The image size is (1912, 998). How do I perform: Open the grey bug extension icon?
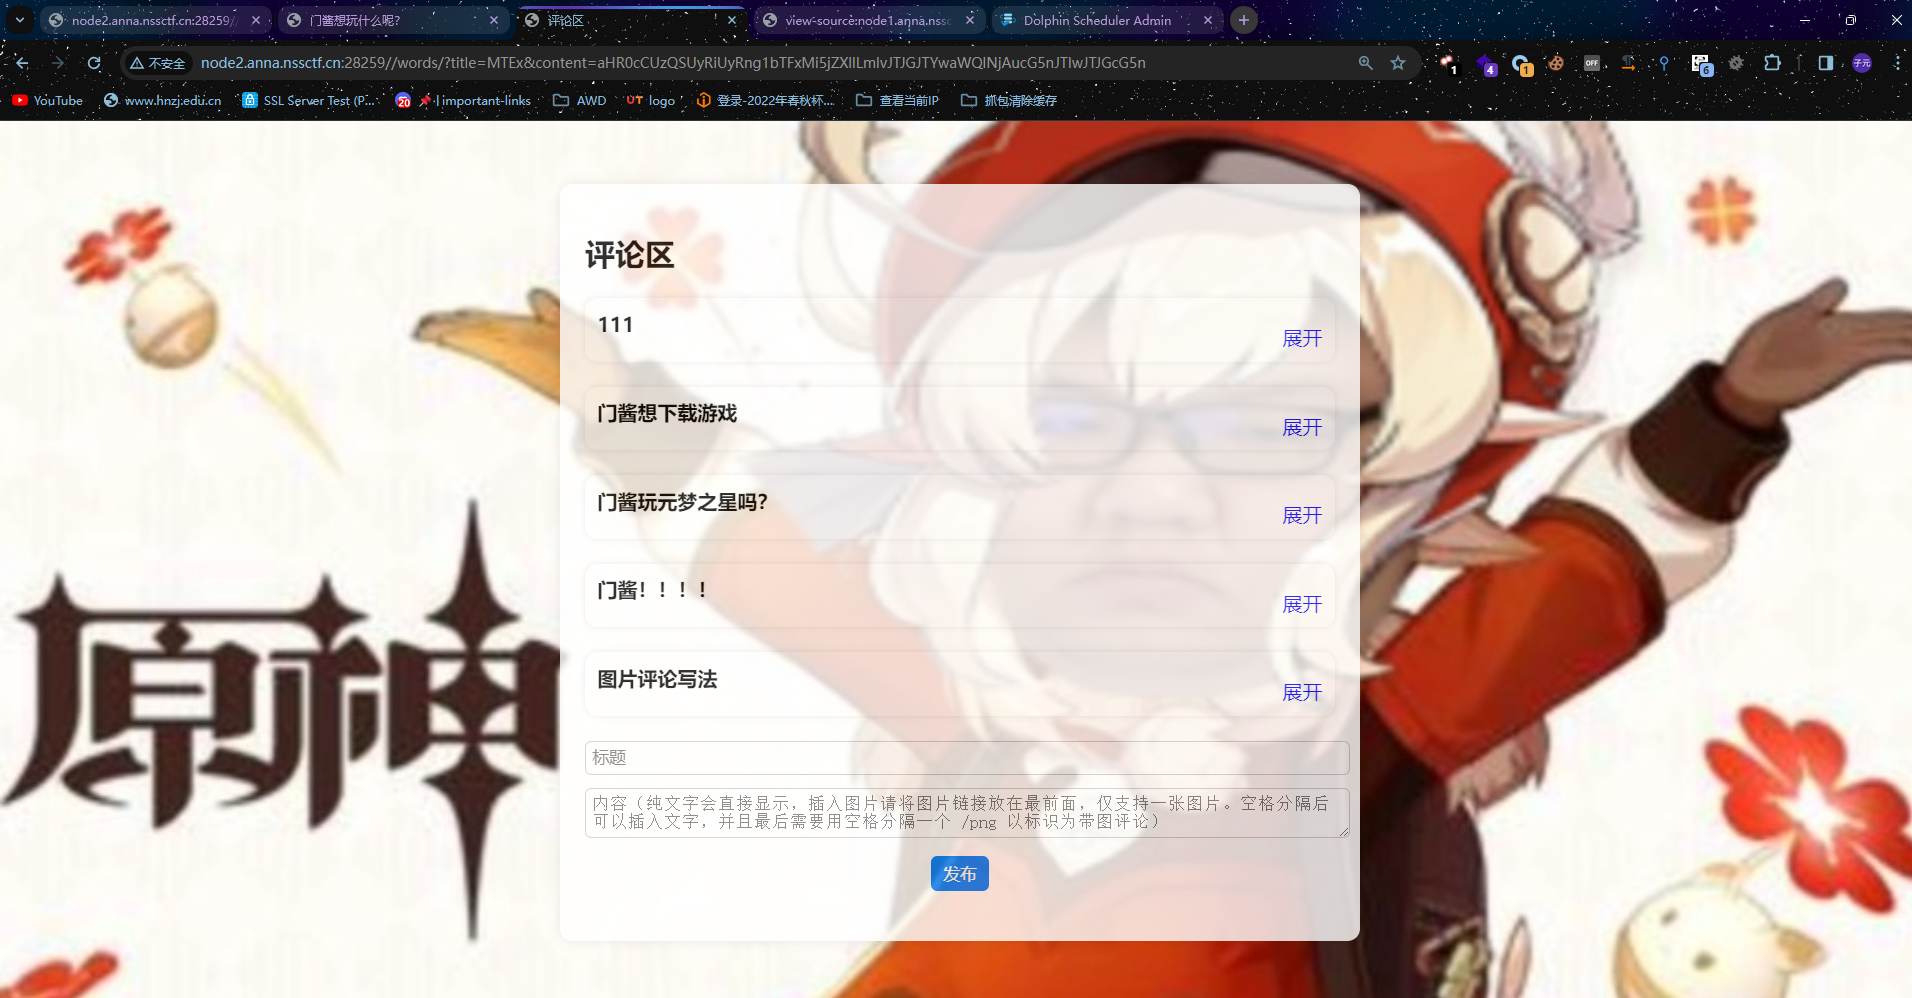1736,63
